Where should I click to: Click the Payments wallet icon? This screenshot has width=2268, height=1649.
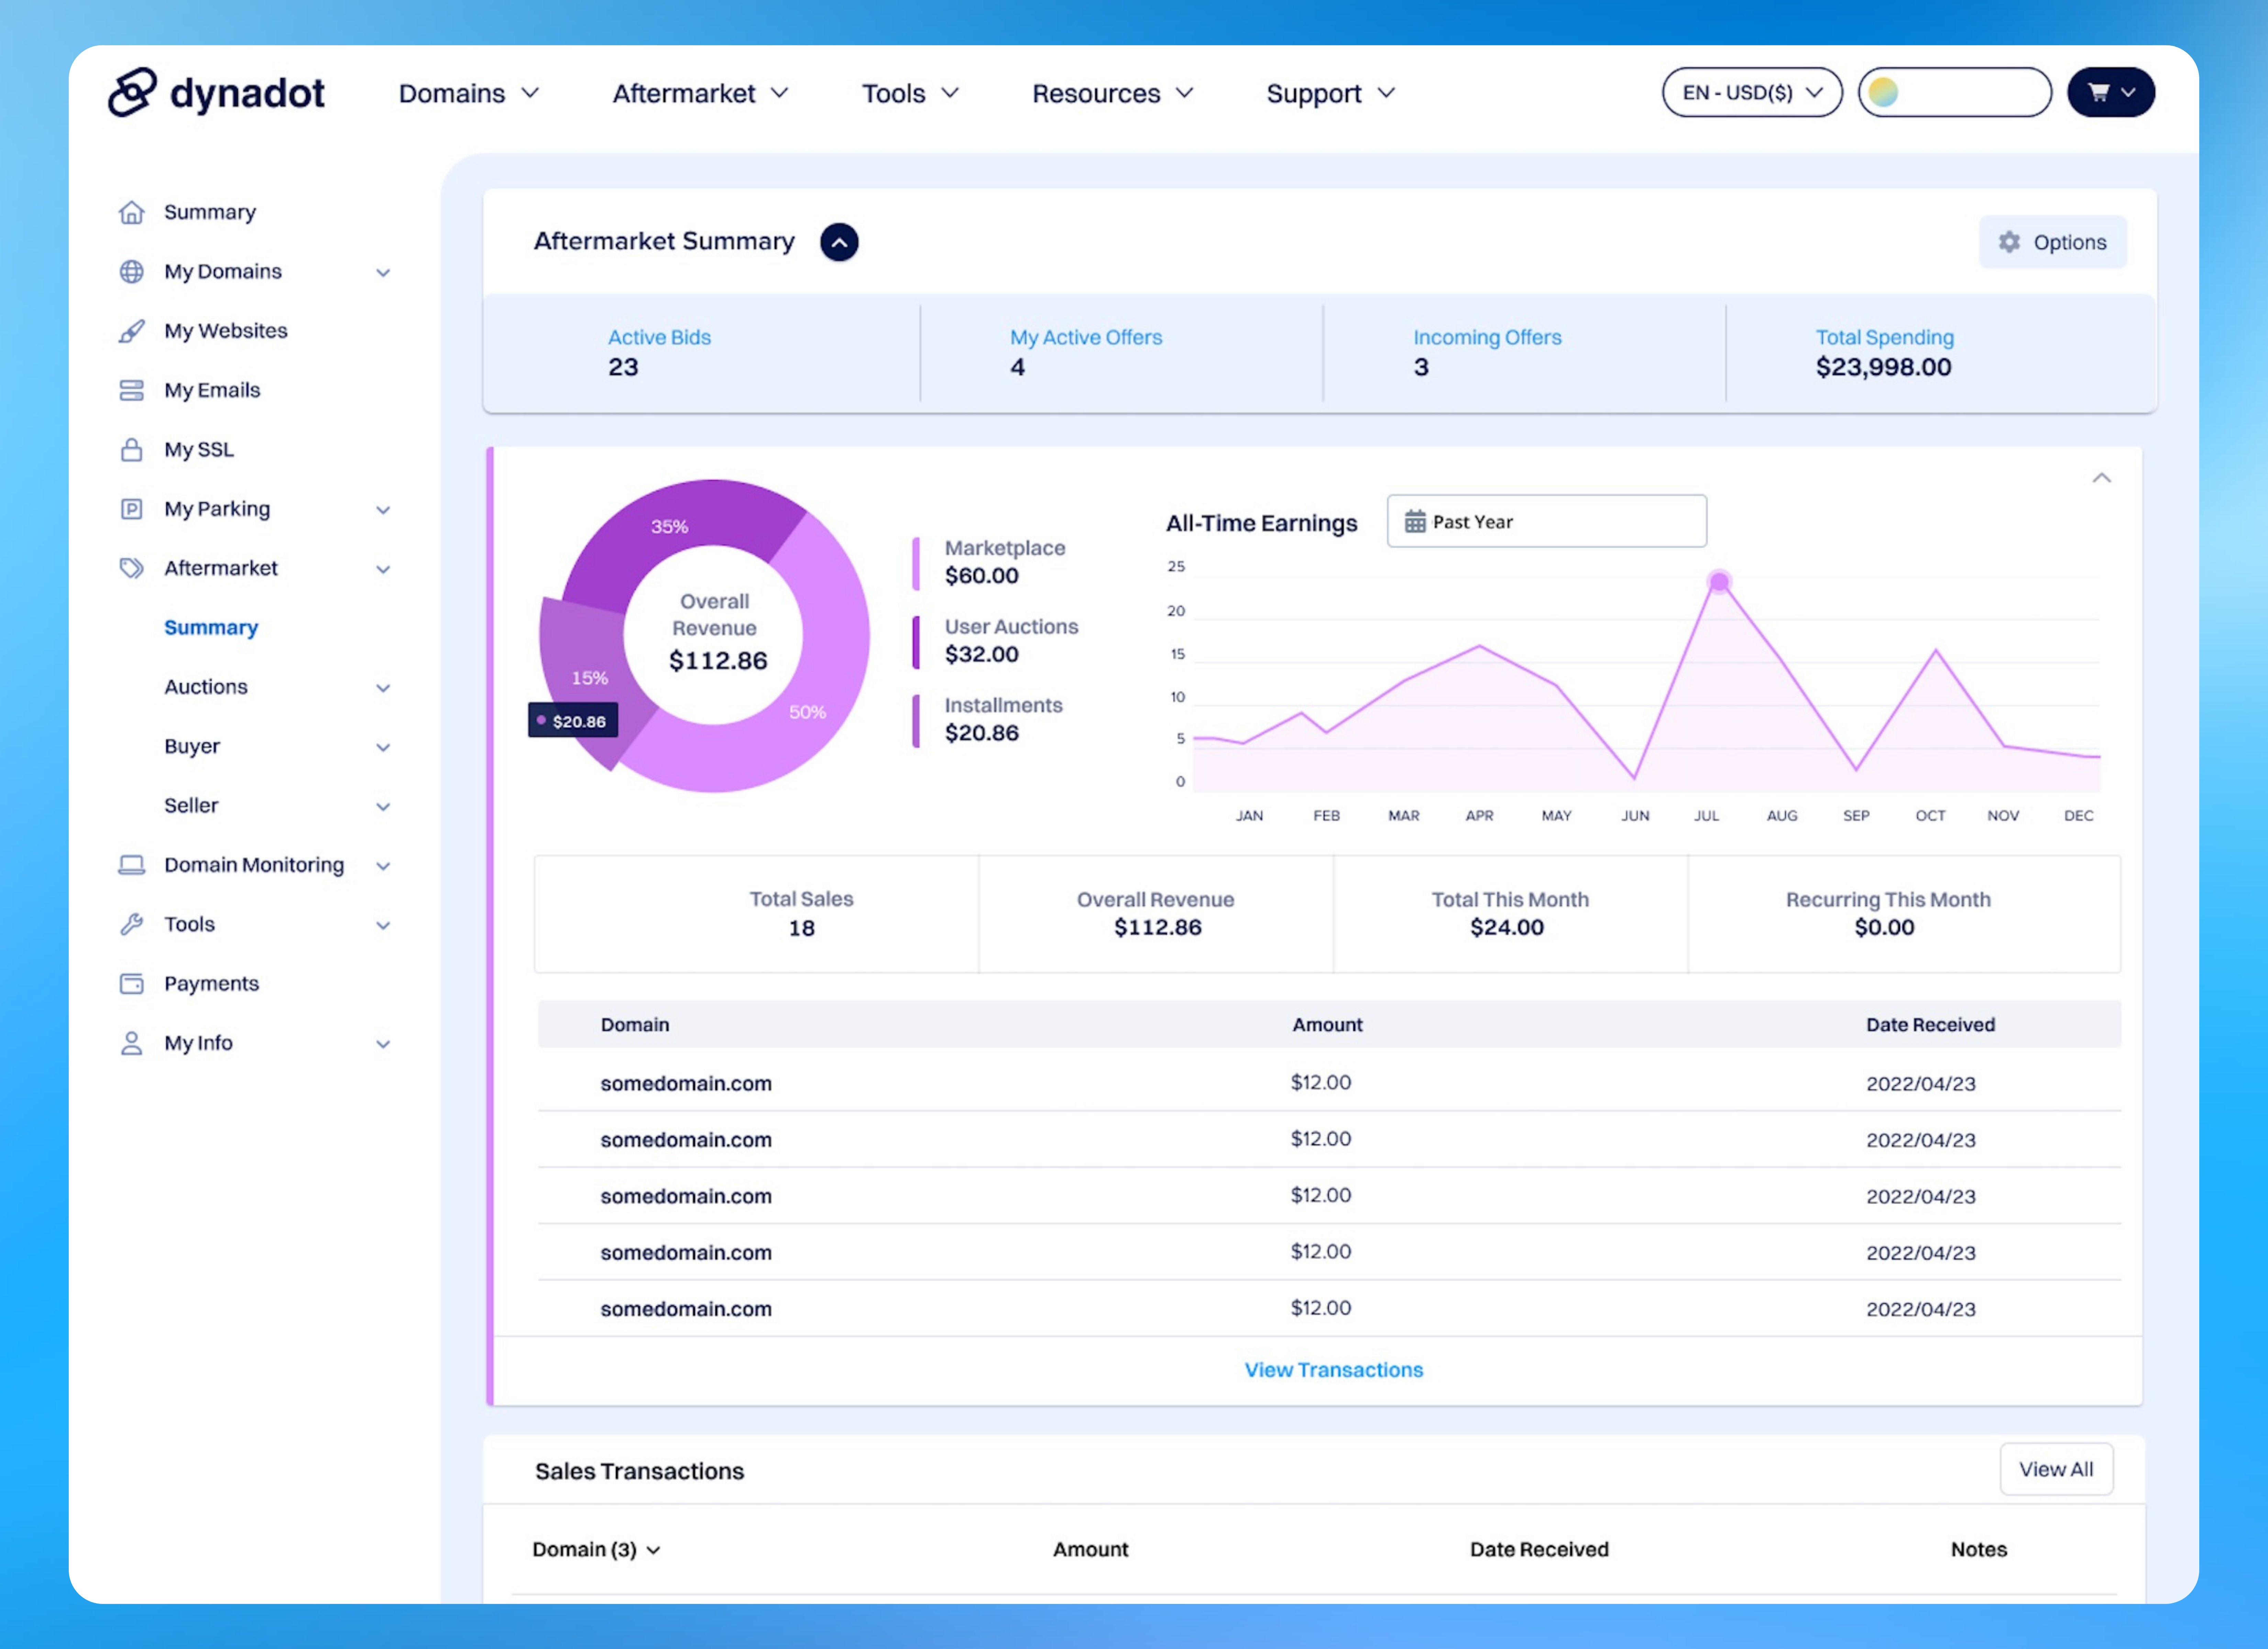pos(131,984)
